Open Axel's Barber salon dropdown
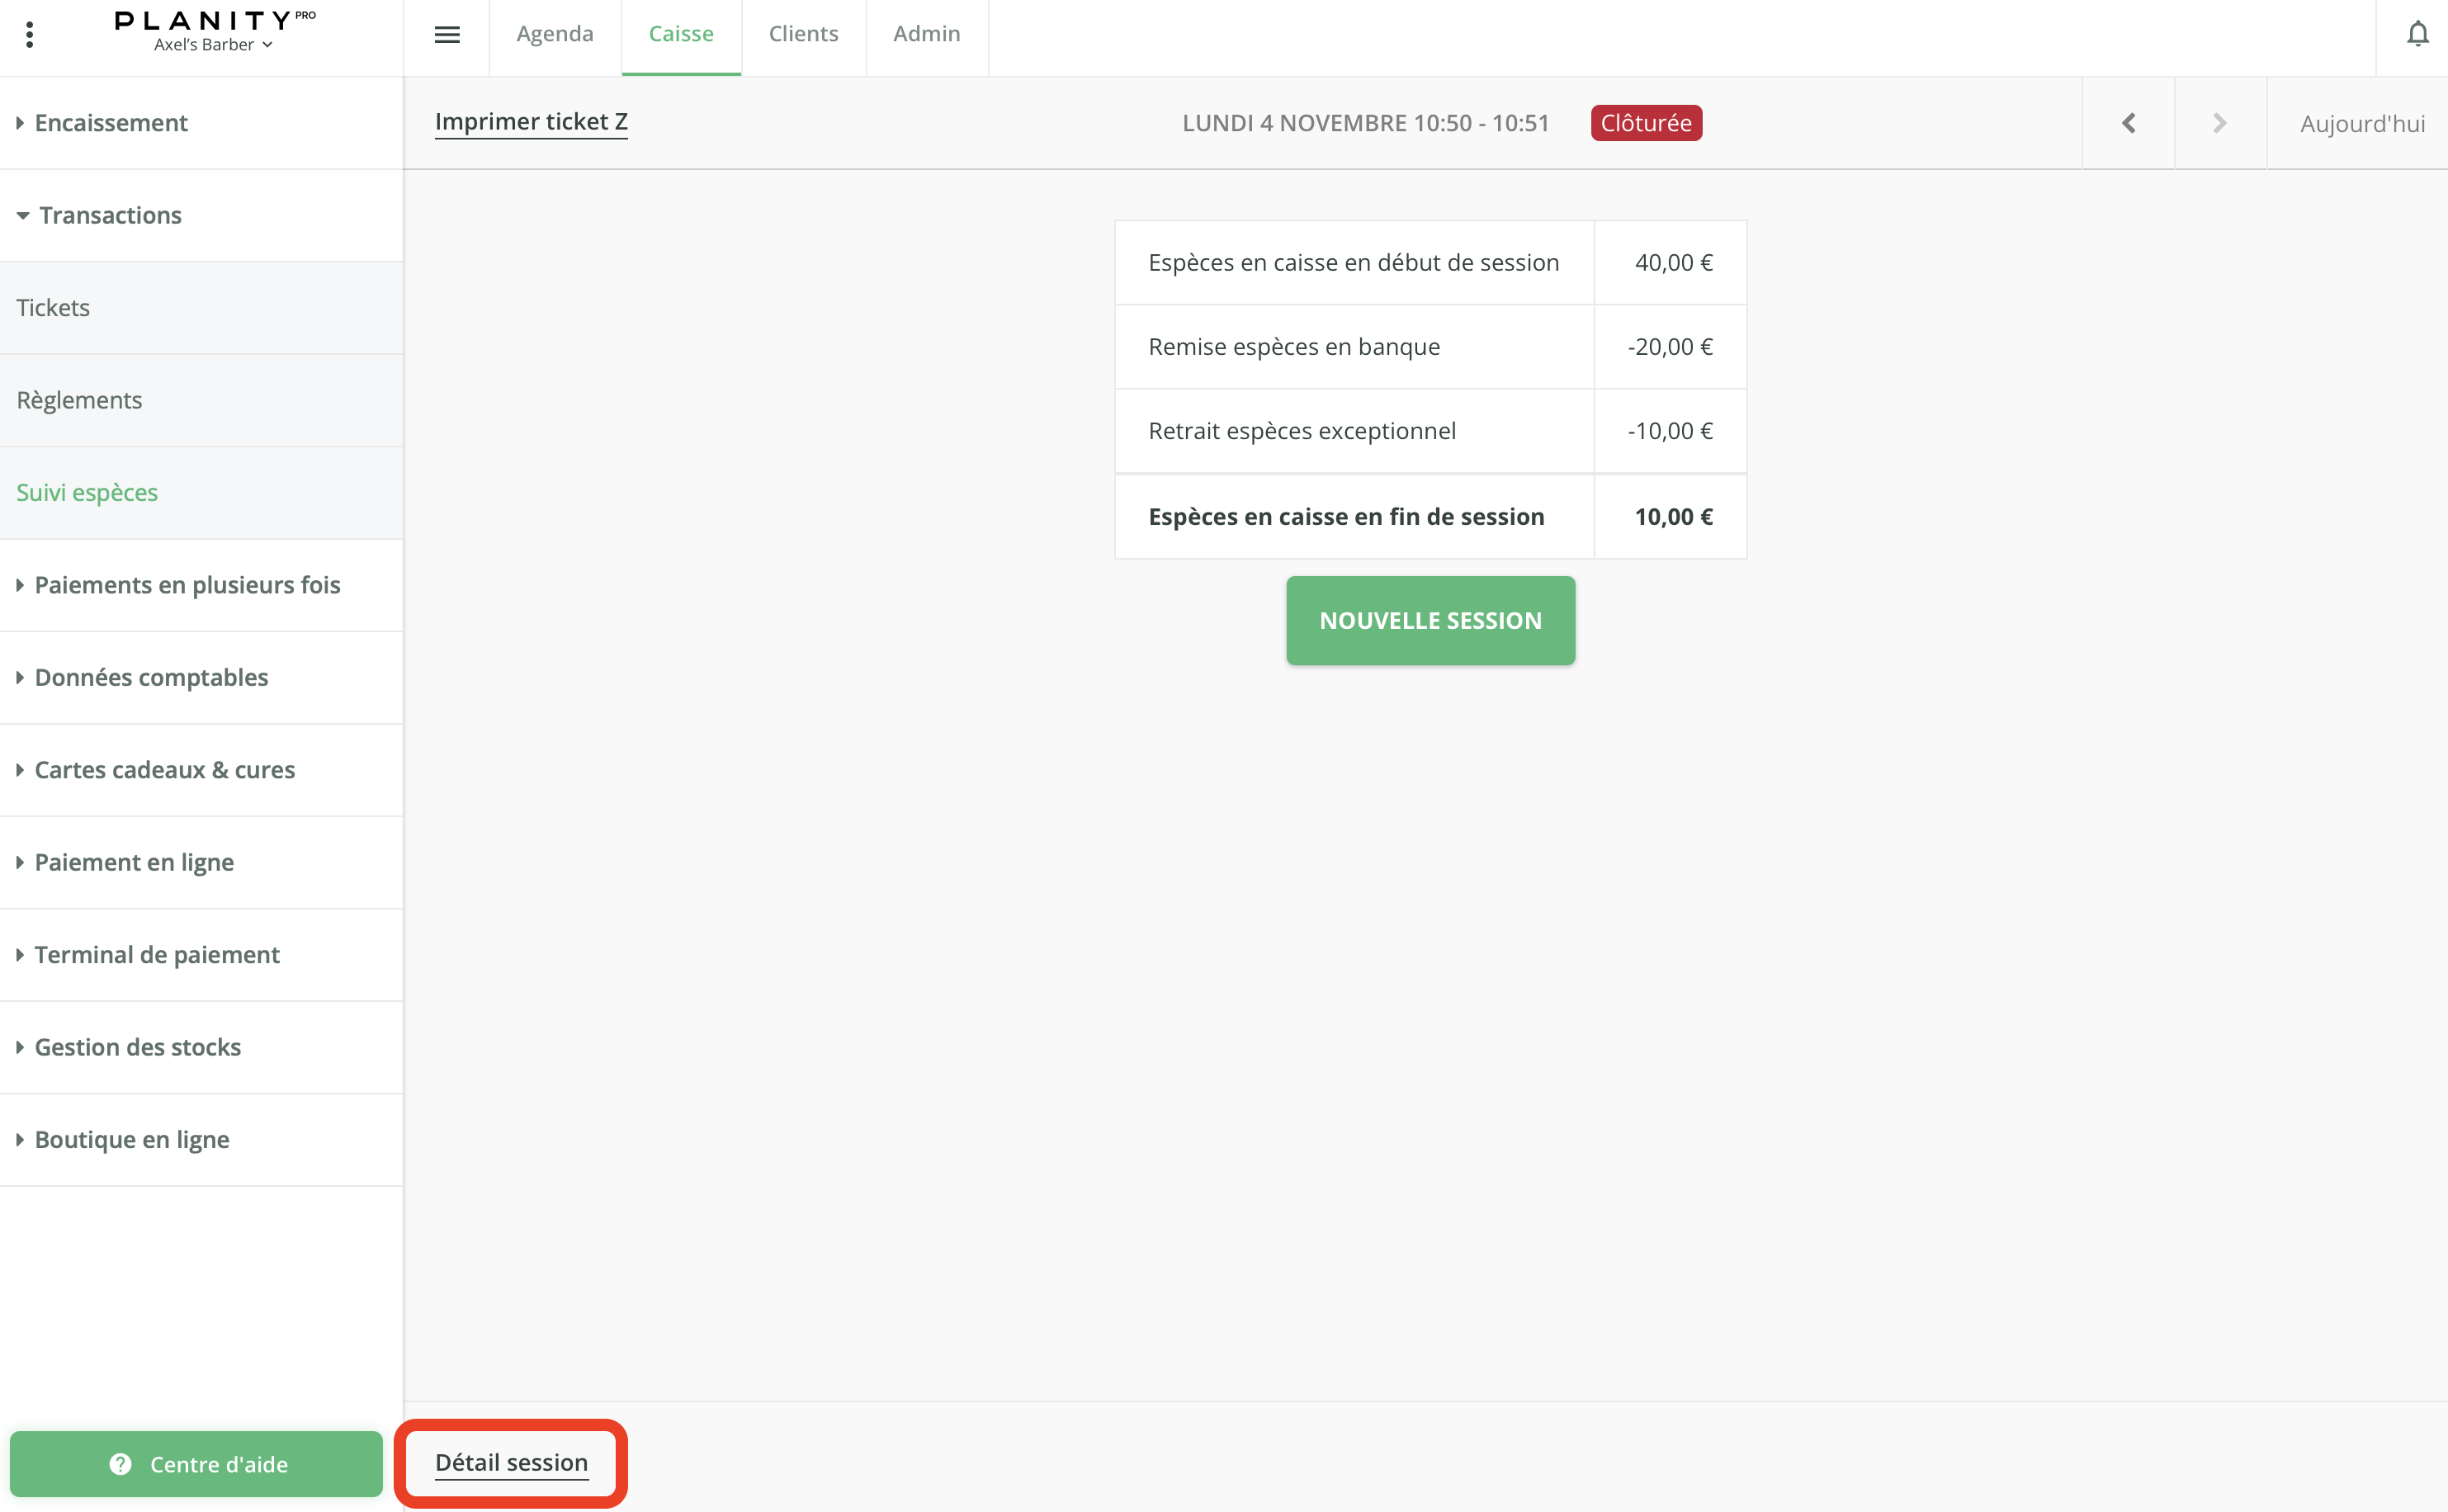This screenshot has width=2448, height=1512. click(213, 45)
